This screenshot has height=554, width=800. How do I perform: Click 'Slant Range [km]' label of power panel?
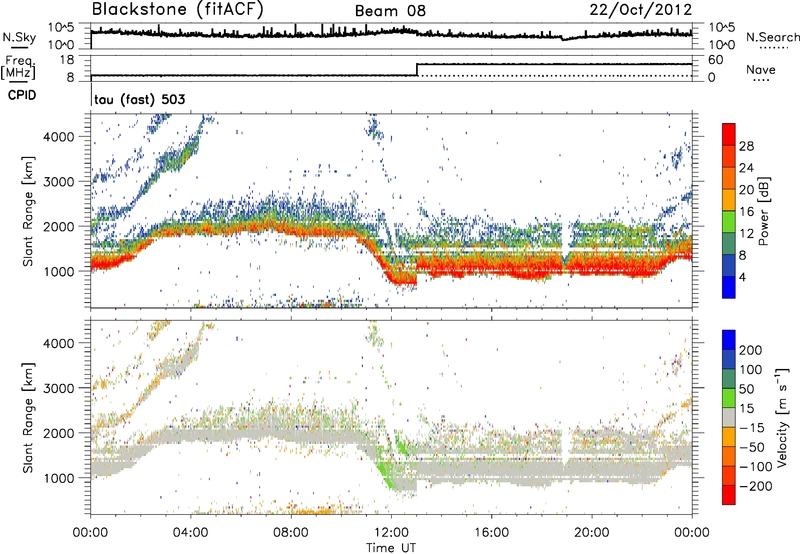coord(28,211)
